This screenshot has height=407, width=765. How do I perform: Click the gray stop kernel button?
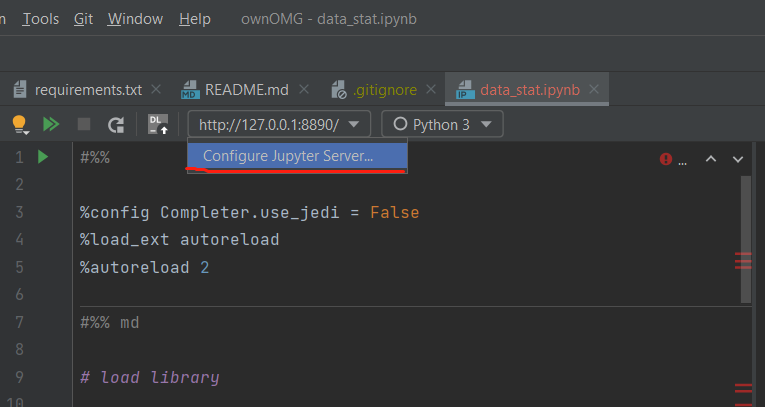tap(84, 124)
